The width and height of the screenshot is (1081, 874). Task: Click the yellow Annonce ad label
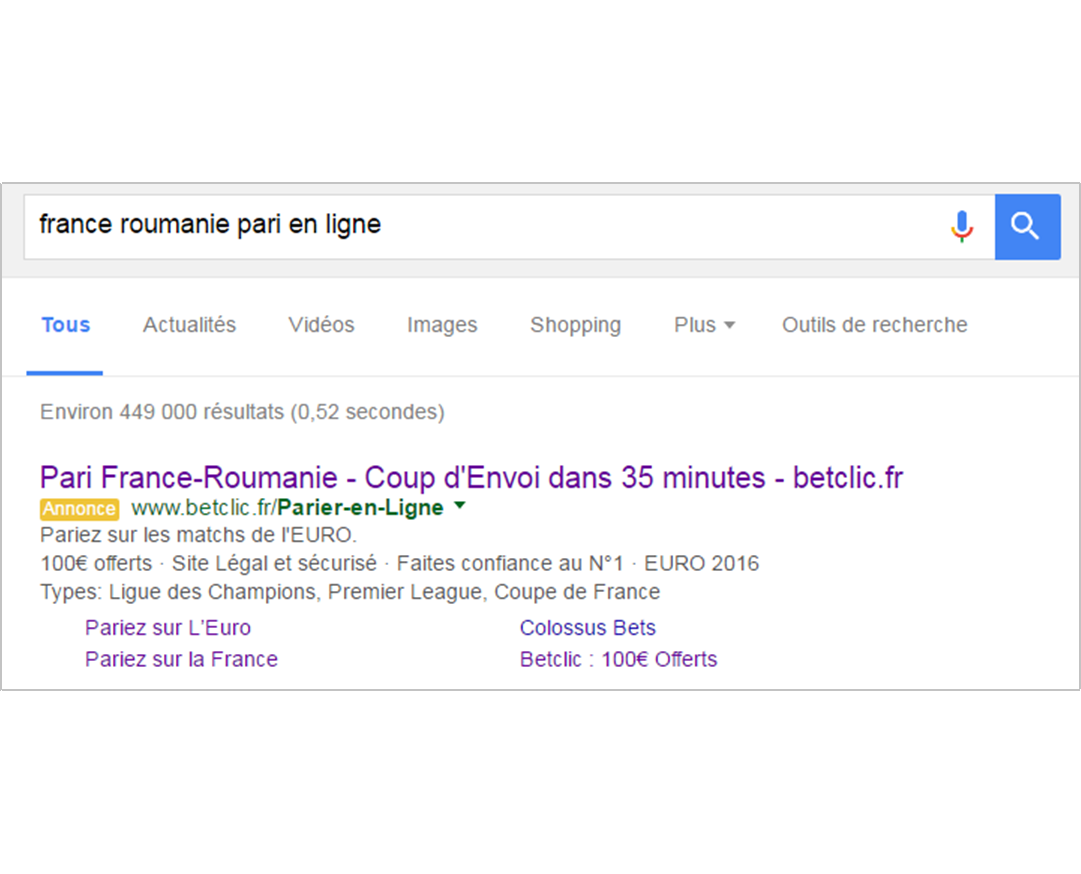(78, 508)
